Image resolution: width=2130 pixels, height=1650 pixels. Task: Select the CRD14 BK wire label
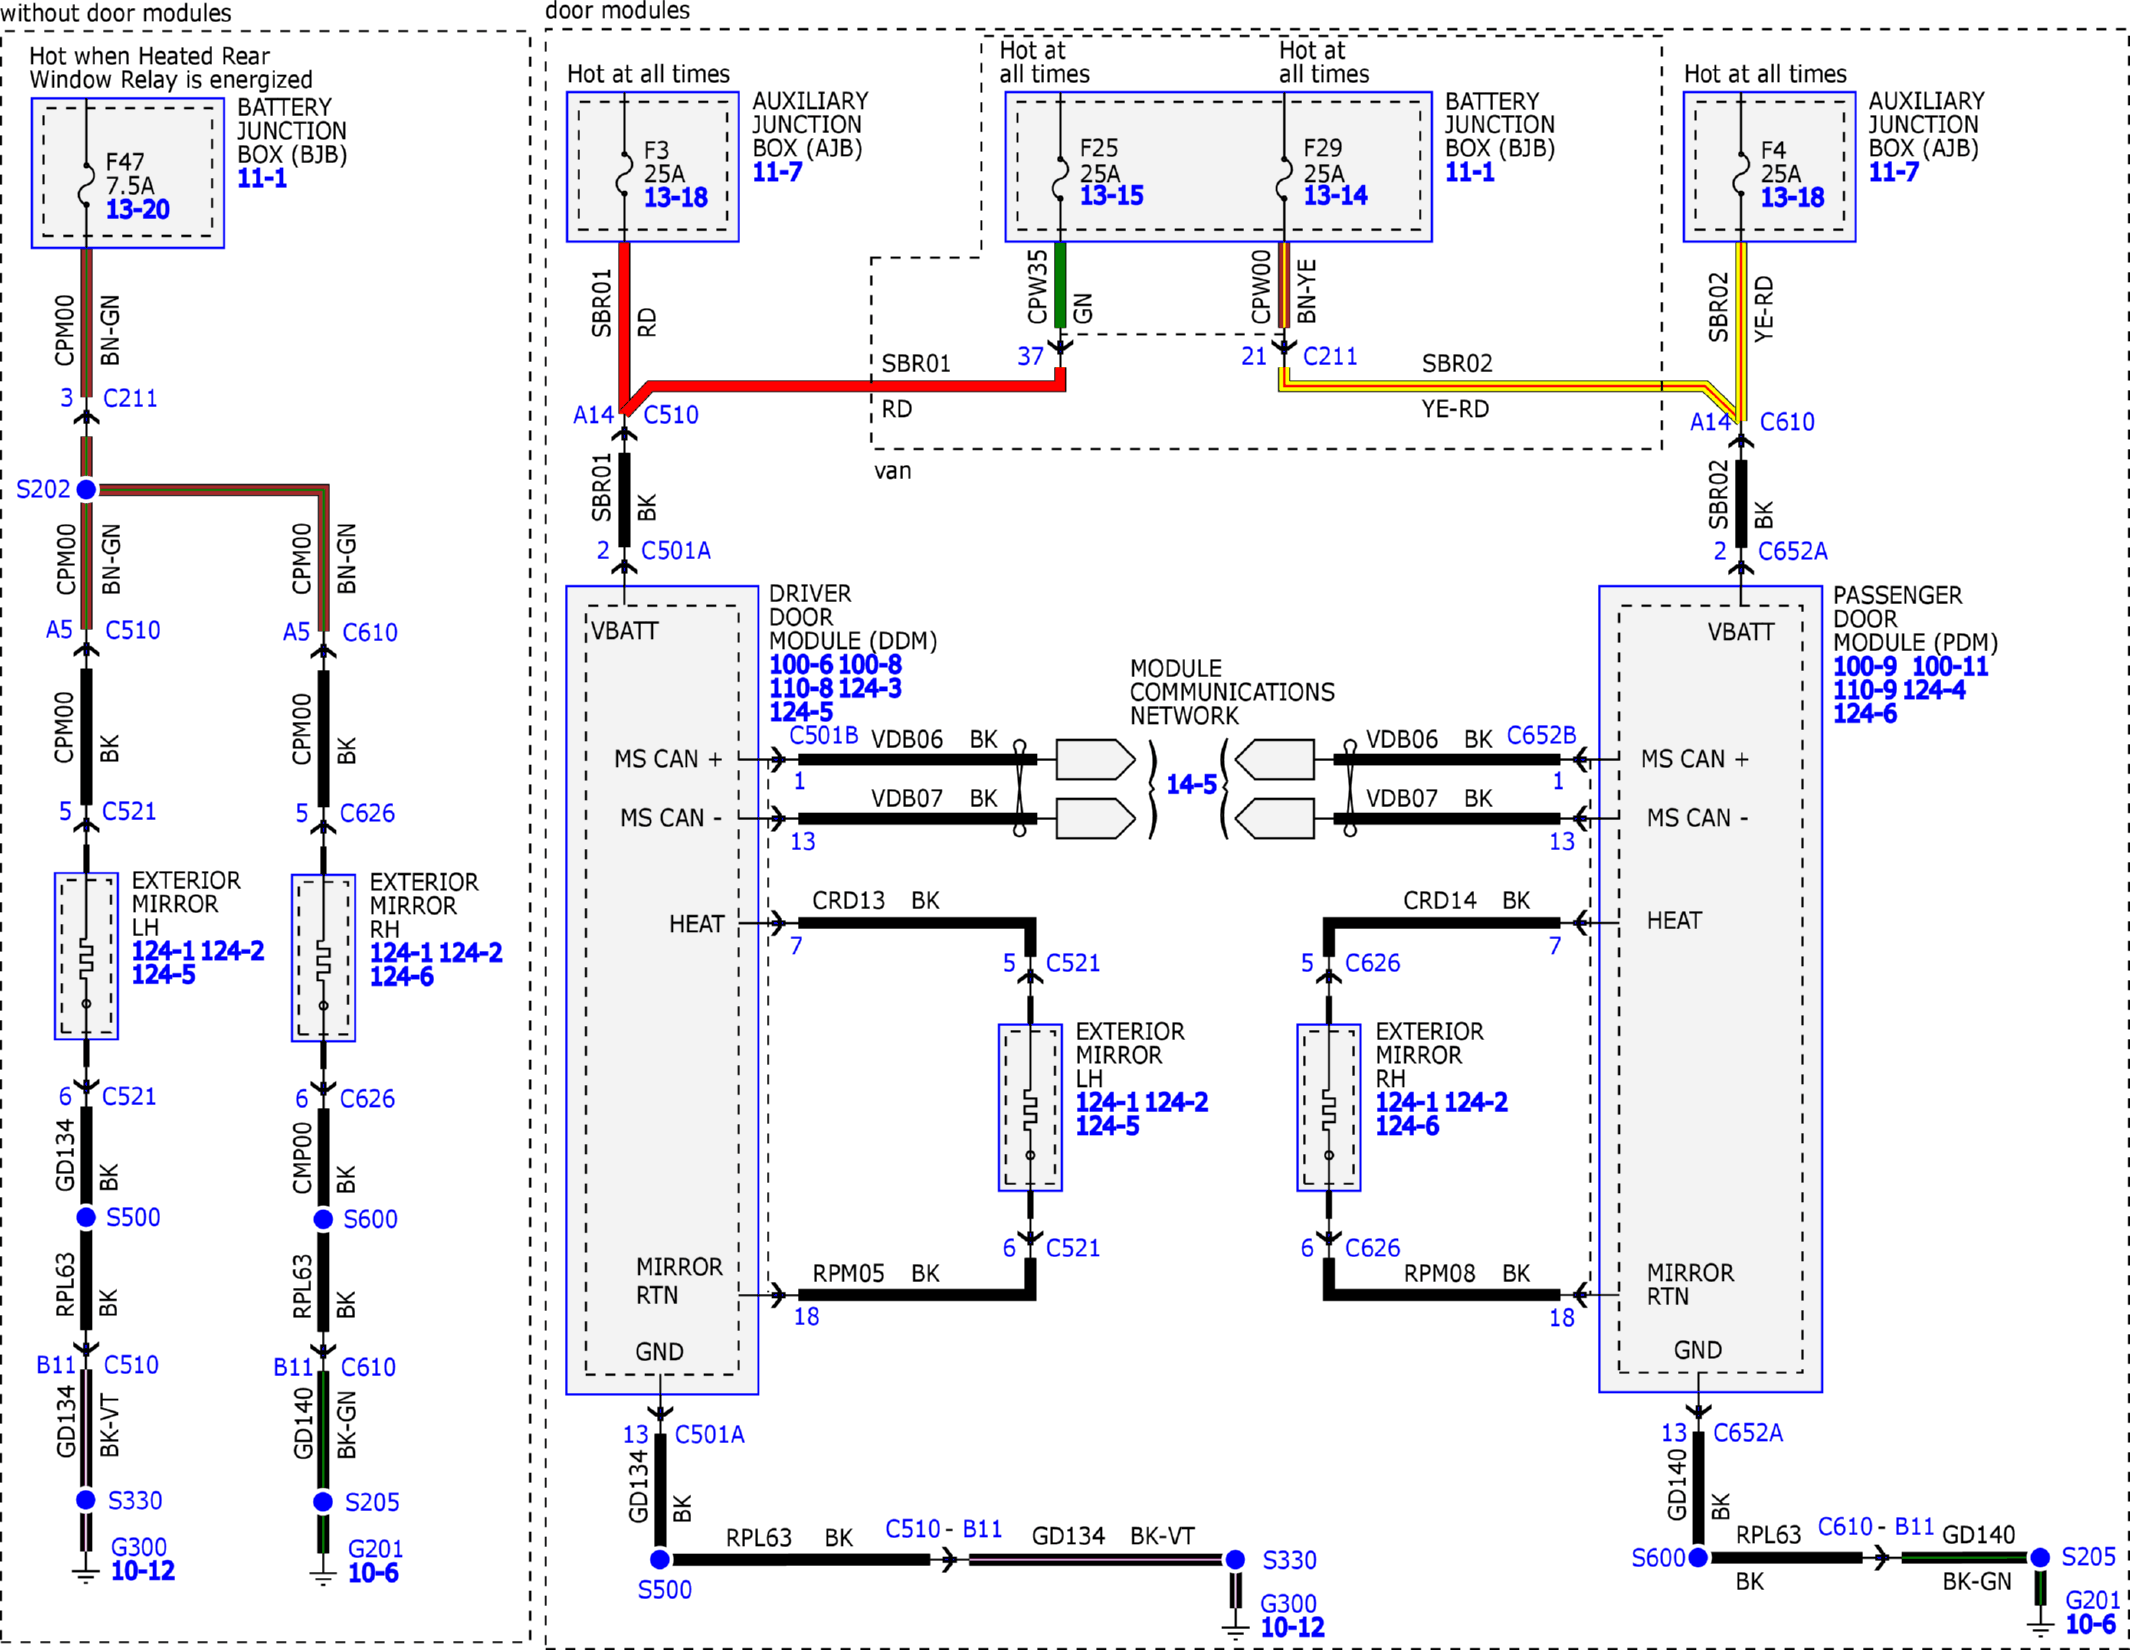[x=1466, y=900]
